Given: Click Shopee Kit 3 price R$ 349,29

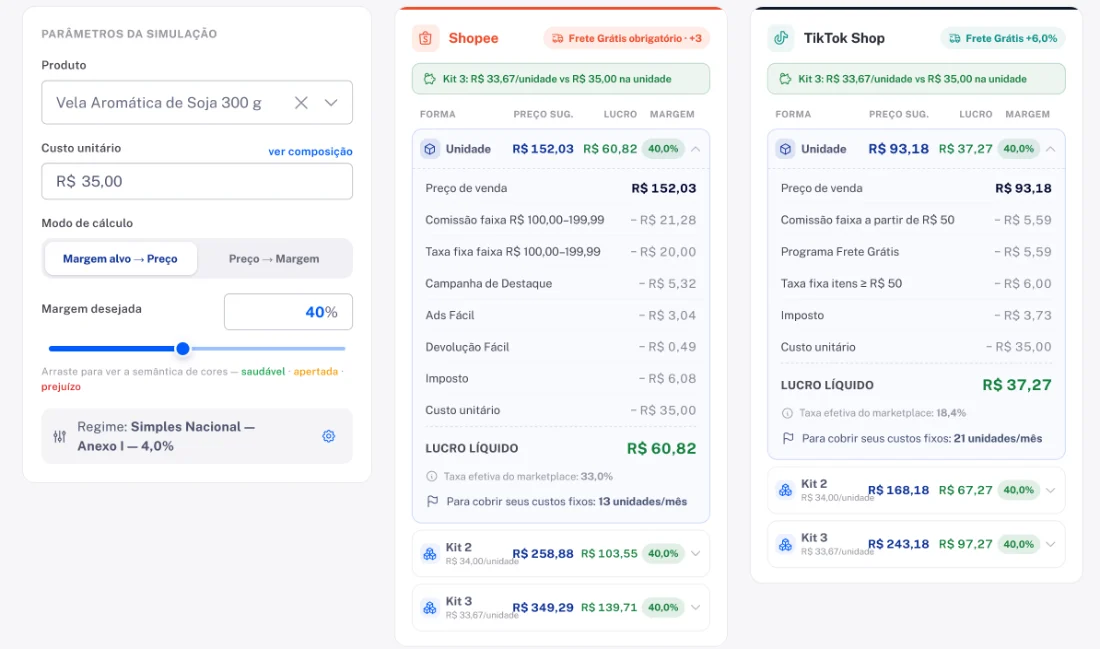Looking at the screenshot, I should tap(543, 608).
